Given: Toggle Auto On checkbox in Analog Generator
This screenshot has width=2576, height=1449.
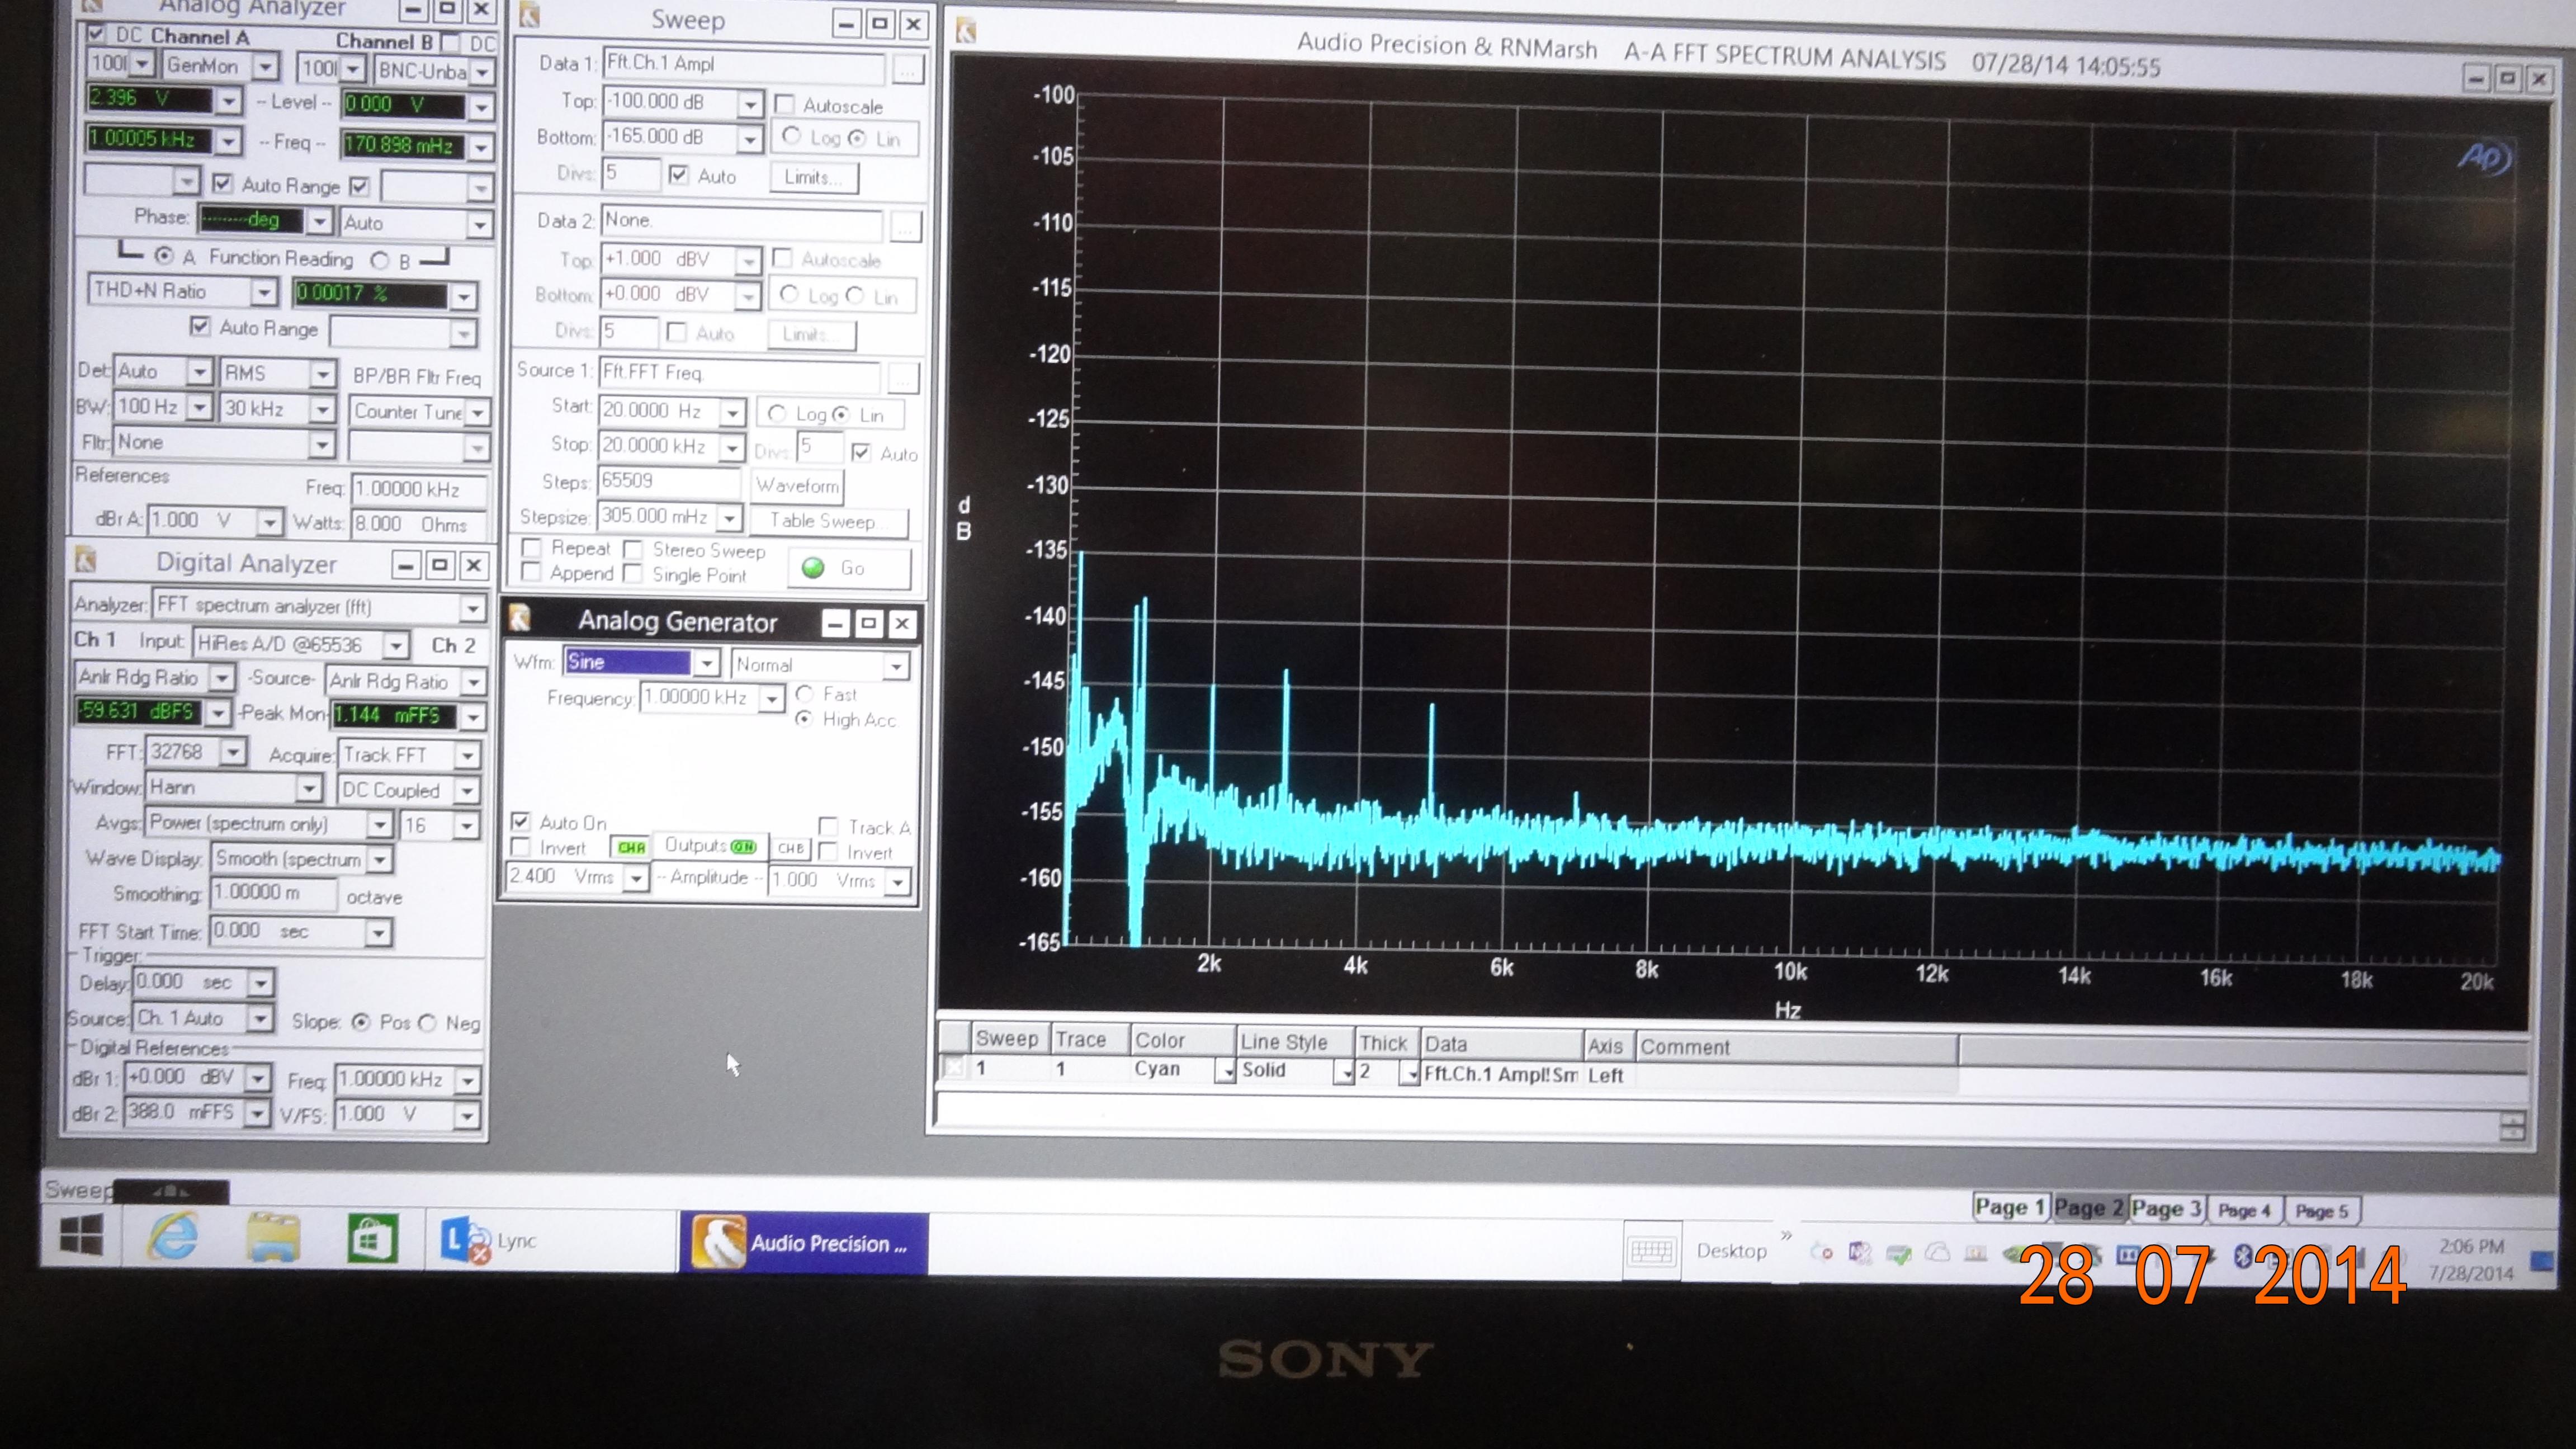Looking at the screenshot, I should tap(520, 821).
